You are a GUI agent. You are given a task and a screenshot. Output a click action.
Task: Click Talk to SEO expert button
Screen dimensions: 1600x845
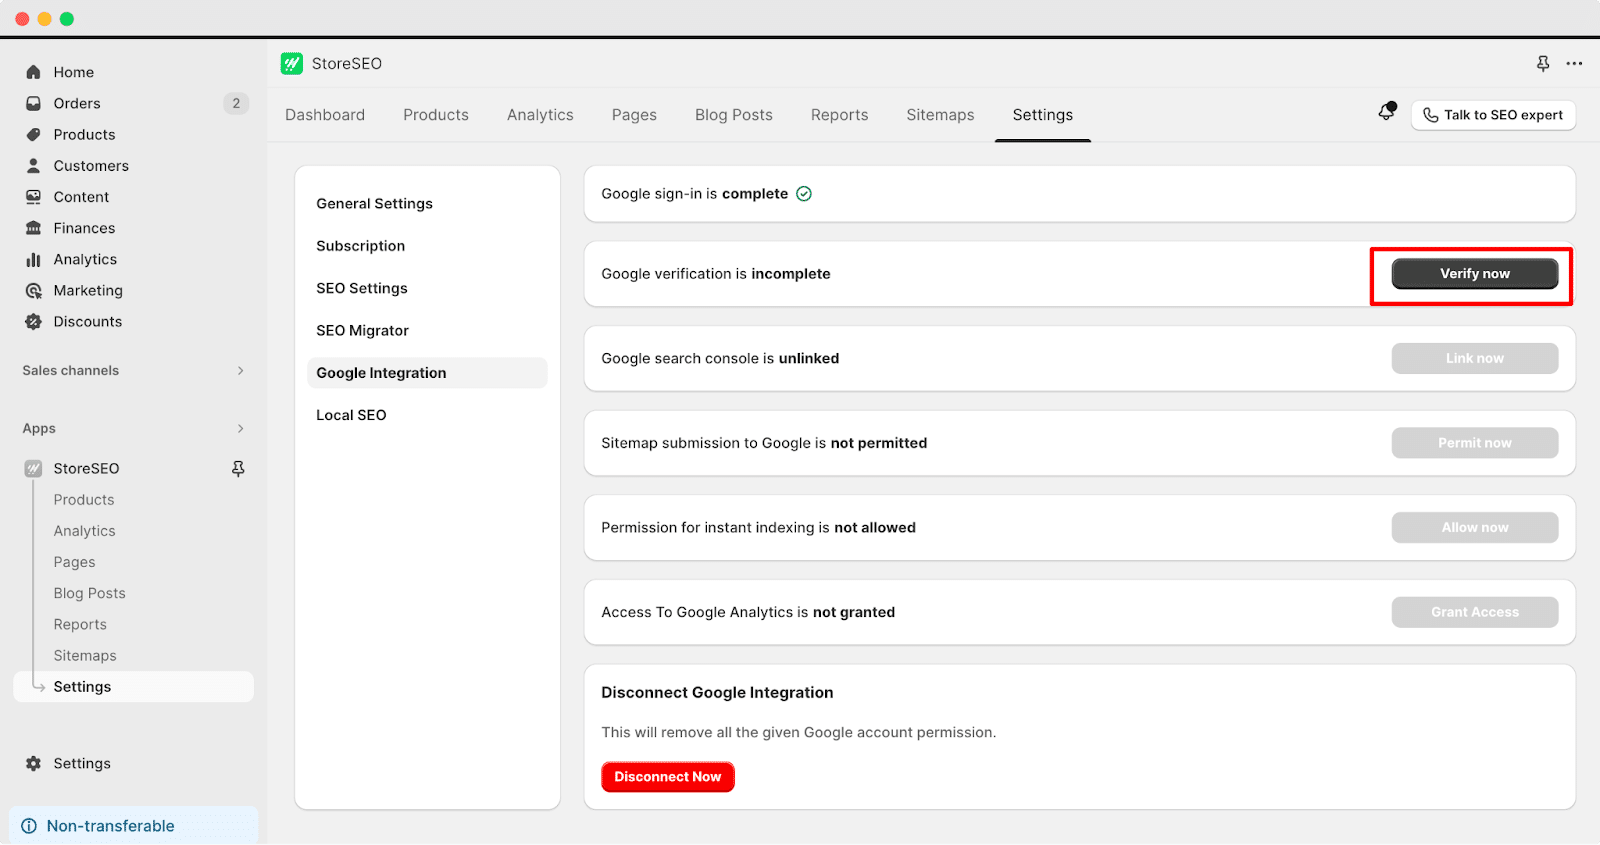(1494, 115)
